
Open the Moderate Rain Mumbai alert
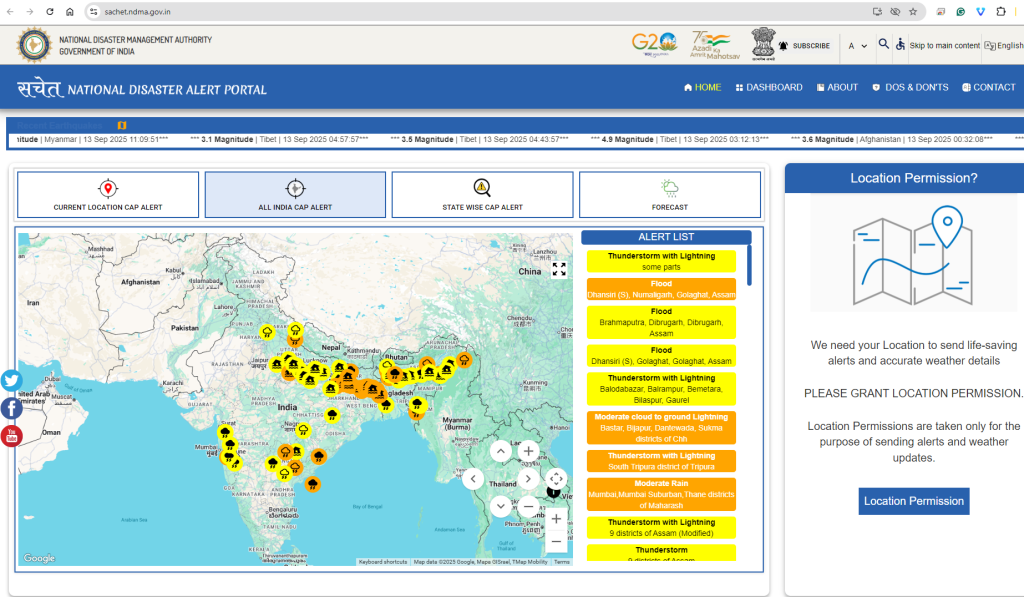[x=661, y=494]
